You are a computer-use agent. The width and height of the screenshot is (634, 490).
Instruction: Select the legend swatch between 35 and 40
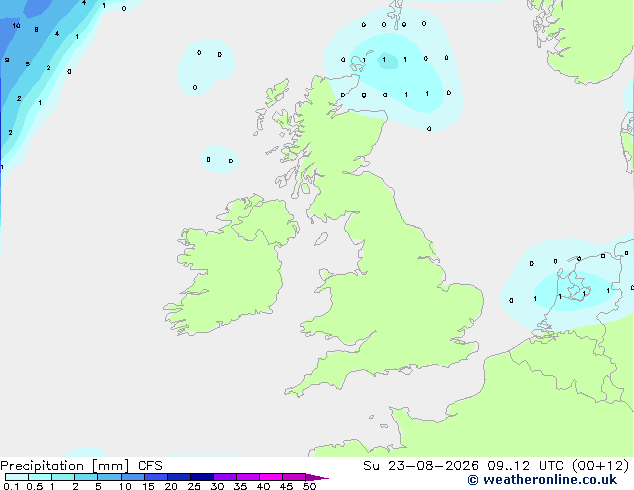point(247,477)
